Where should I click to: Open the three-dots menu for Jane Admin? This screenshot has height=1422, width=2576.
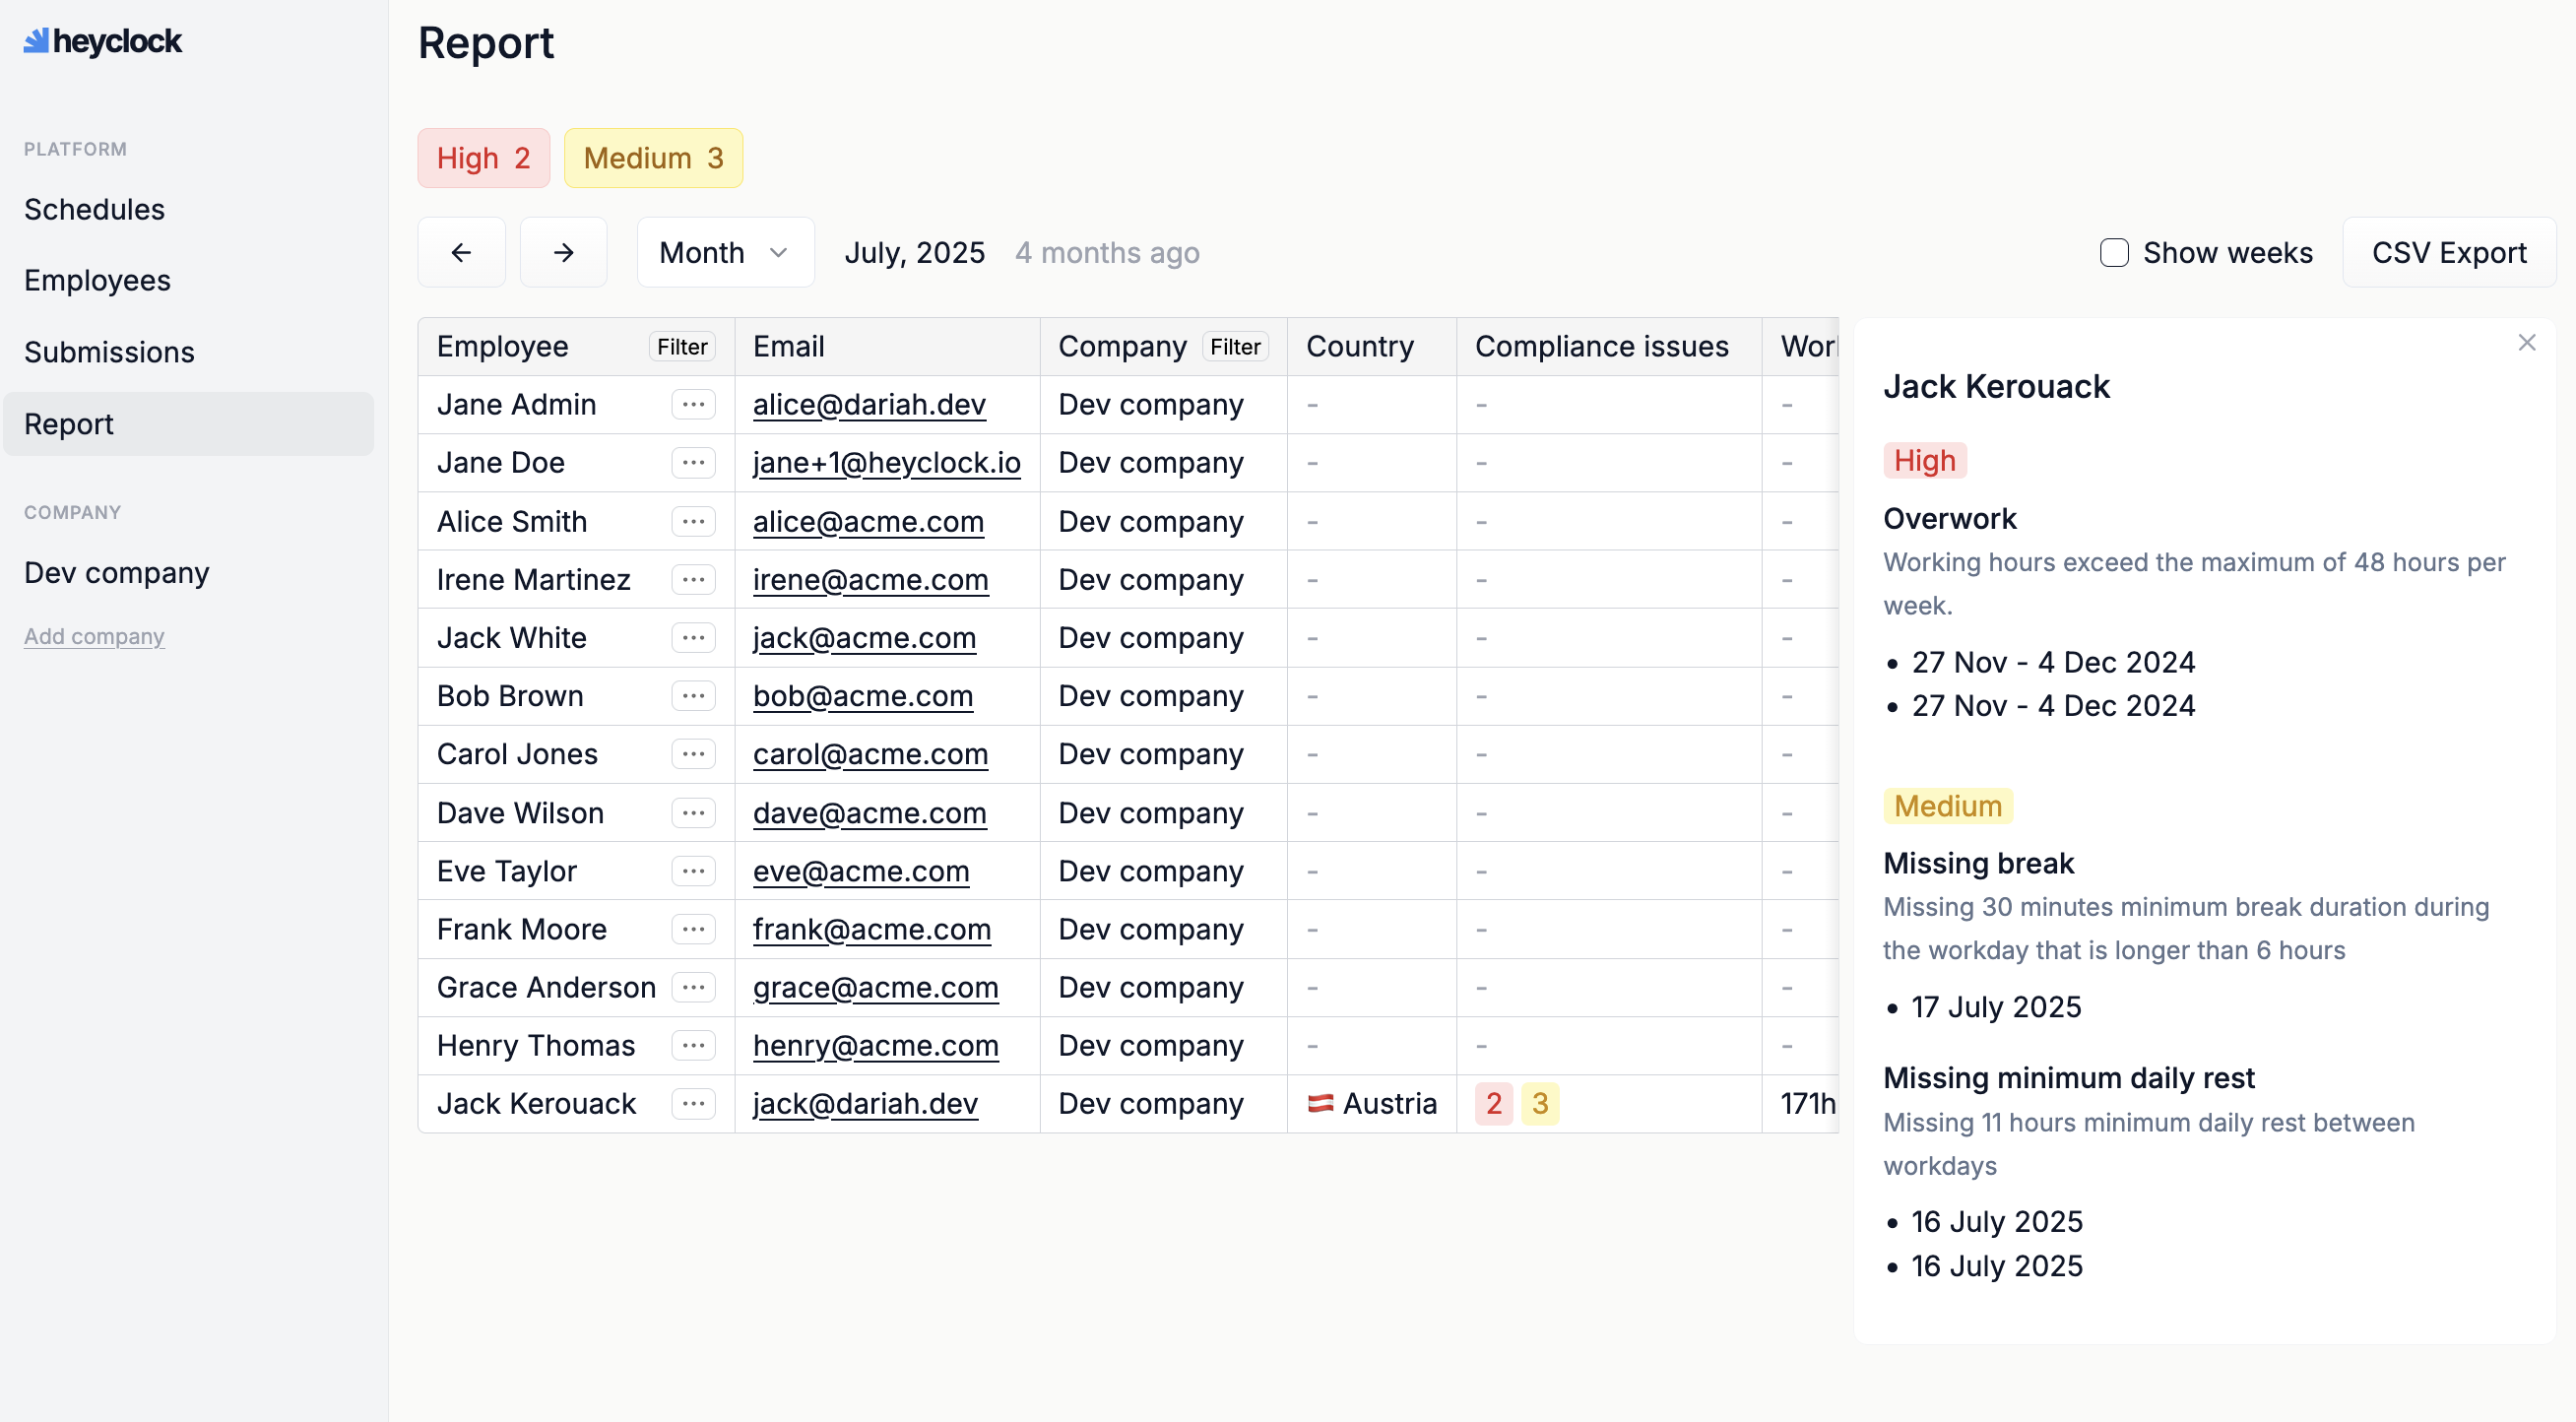coord(693,404)
